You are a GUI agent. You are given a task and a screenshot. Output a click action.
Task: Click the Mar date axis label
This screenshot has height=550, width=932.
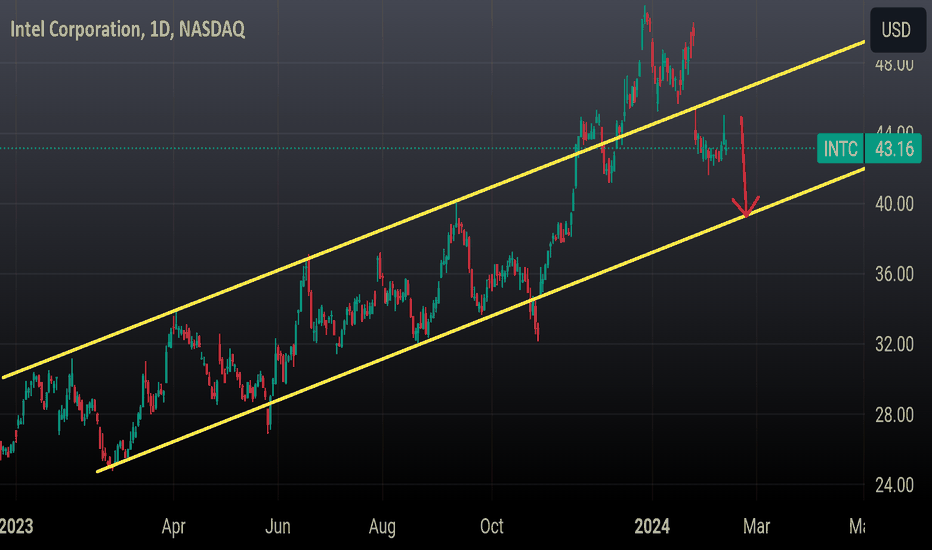tap(757, 527)
